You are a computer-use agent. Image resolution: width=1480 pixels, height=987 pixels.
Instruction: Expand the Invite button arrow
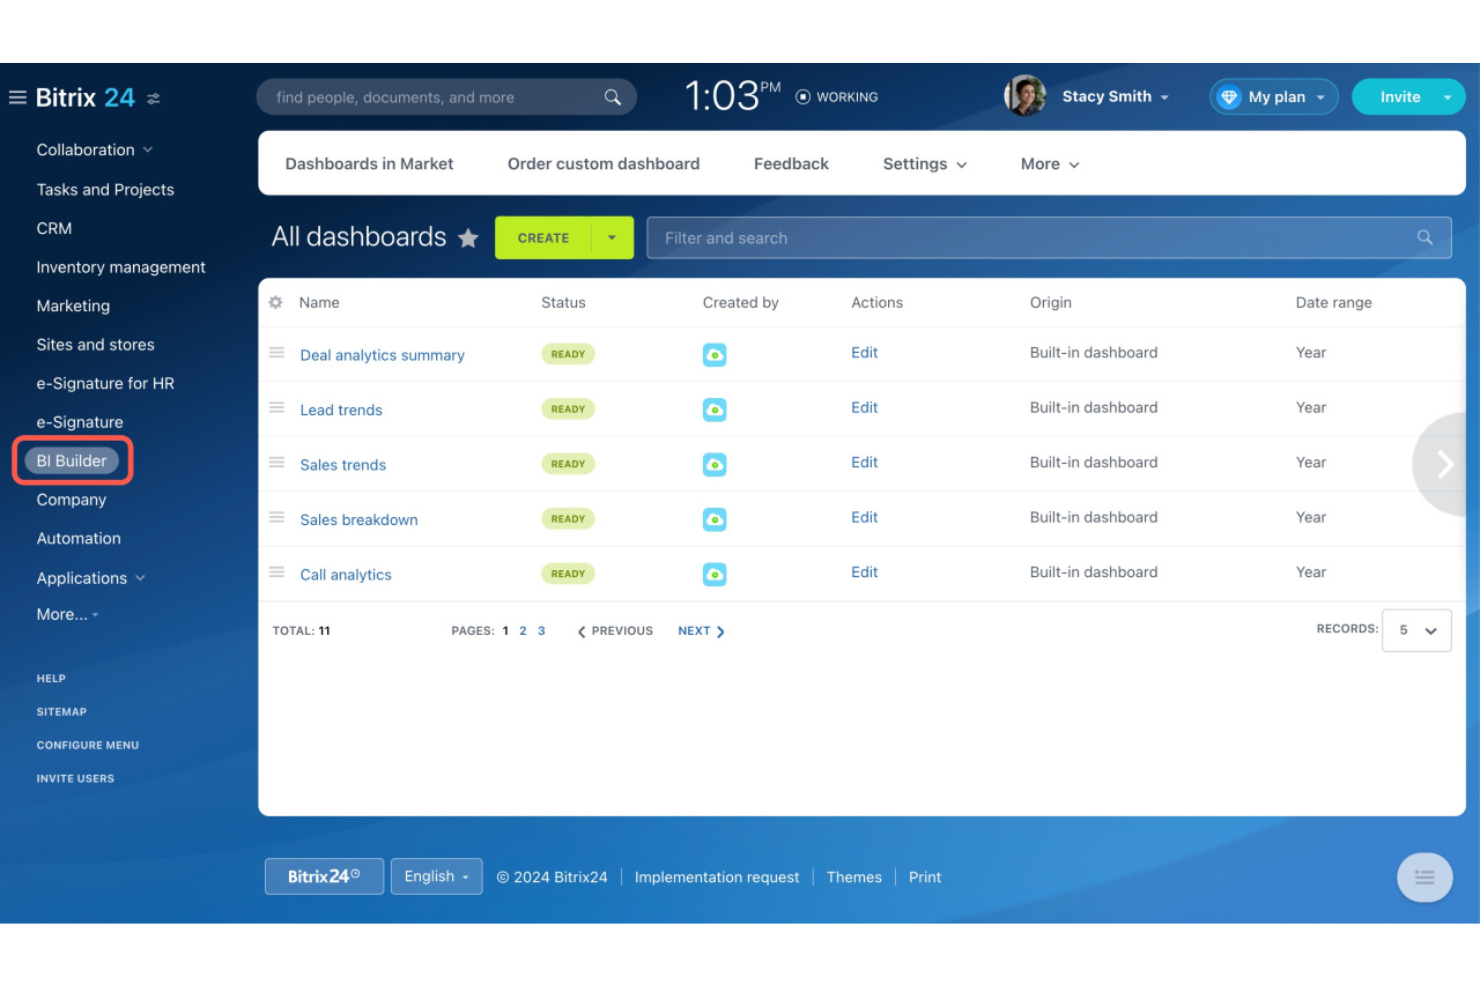click(1447, 97)
